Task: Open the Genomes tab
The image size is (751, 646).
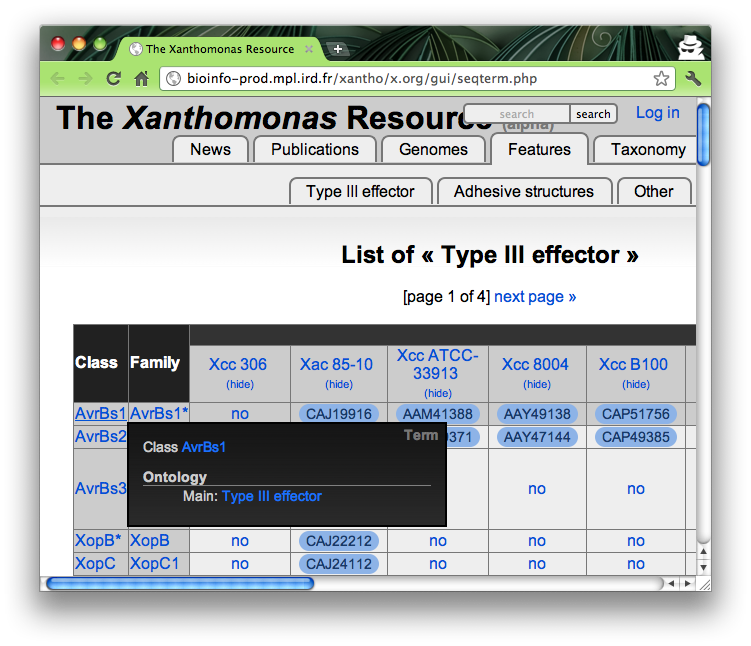Action: click(433, 150)
